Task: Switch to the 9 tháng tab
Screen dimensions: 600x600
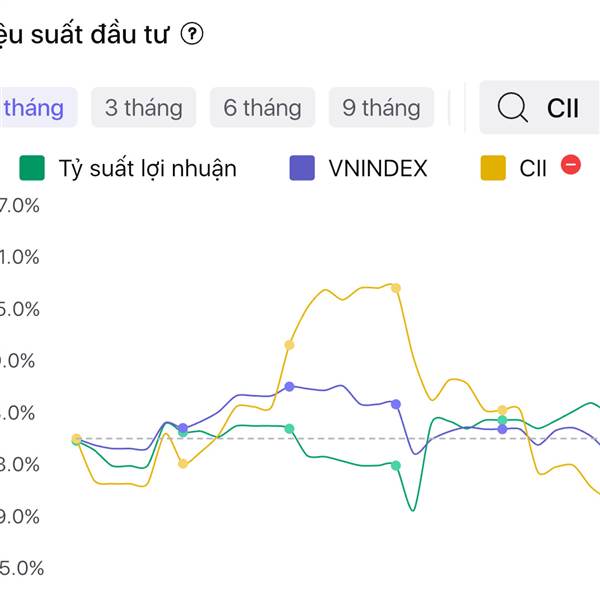Action: (381, 107)
